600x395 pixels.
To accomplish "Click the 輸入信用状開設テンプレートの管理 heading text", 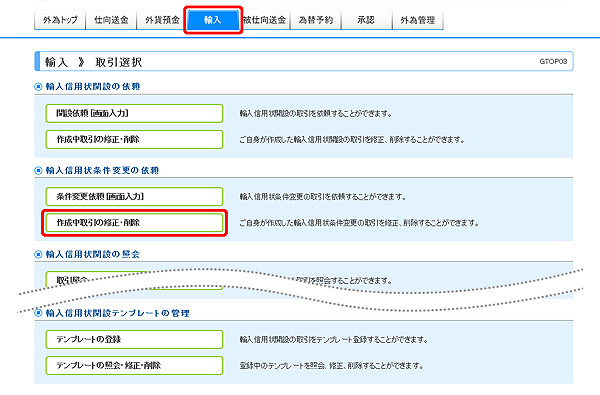I will (x=117, y=313).
